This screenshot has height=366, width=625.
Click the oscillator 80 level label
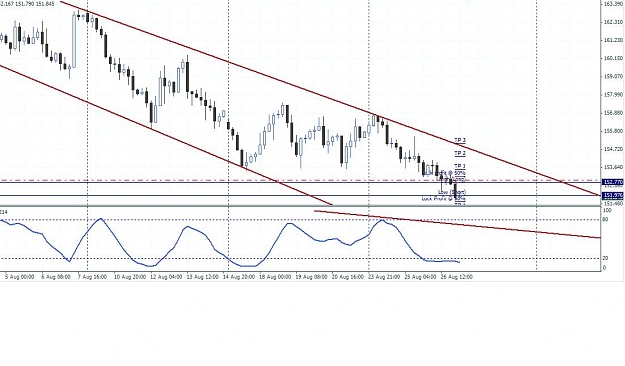point(605,219)
